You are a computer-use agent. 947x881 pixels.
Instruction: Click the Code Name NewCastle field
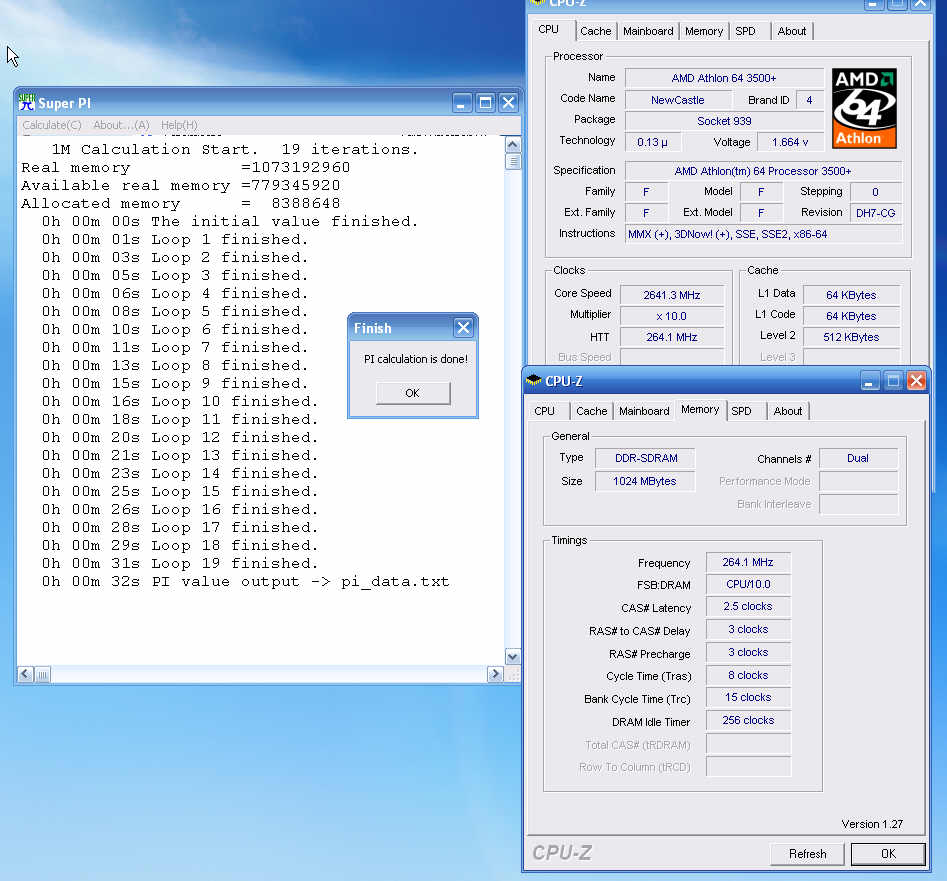[x=678, y=100]
